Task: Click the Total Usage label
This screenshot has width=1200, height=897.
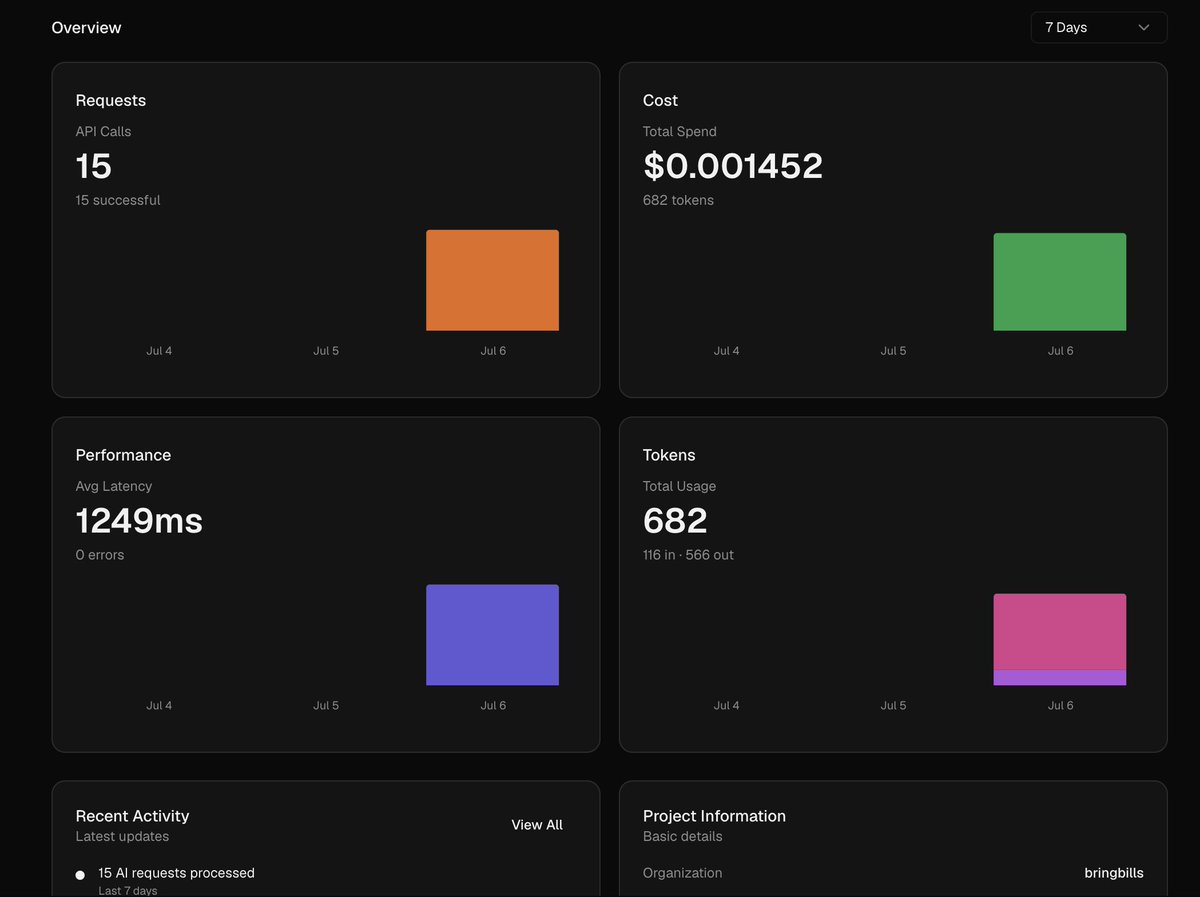Action: [679, 486]
